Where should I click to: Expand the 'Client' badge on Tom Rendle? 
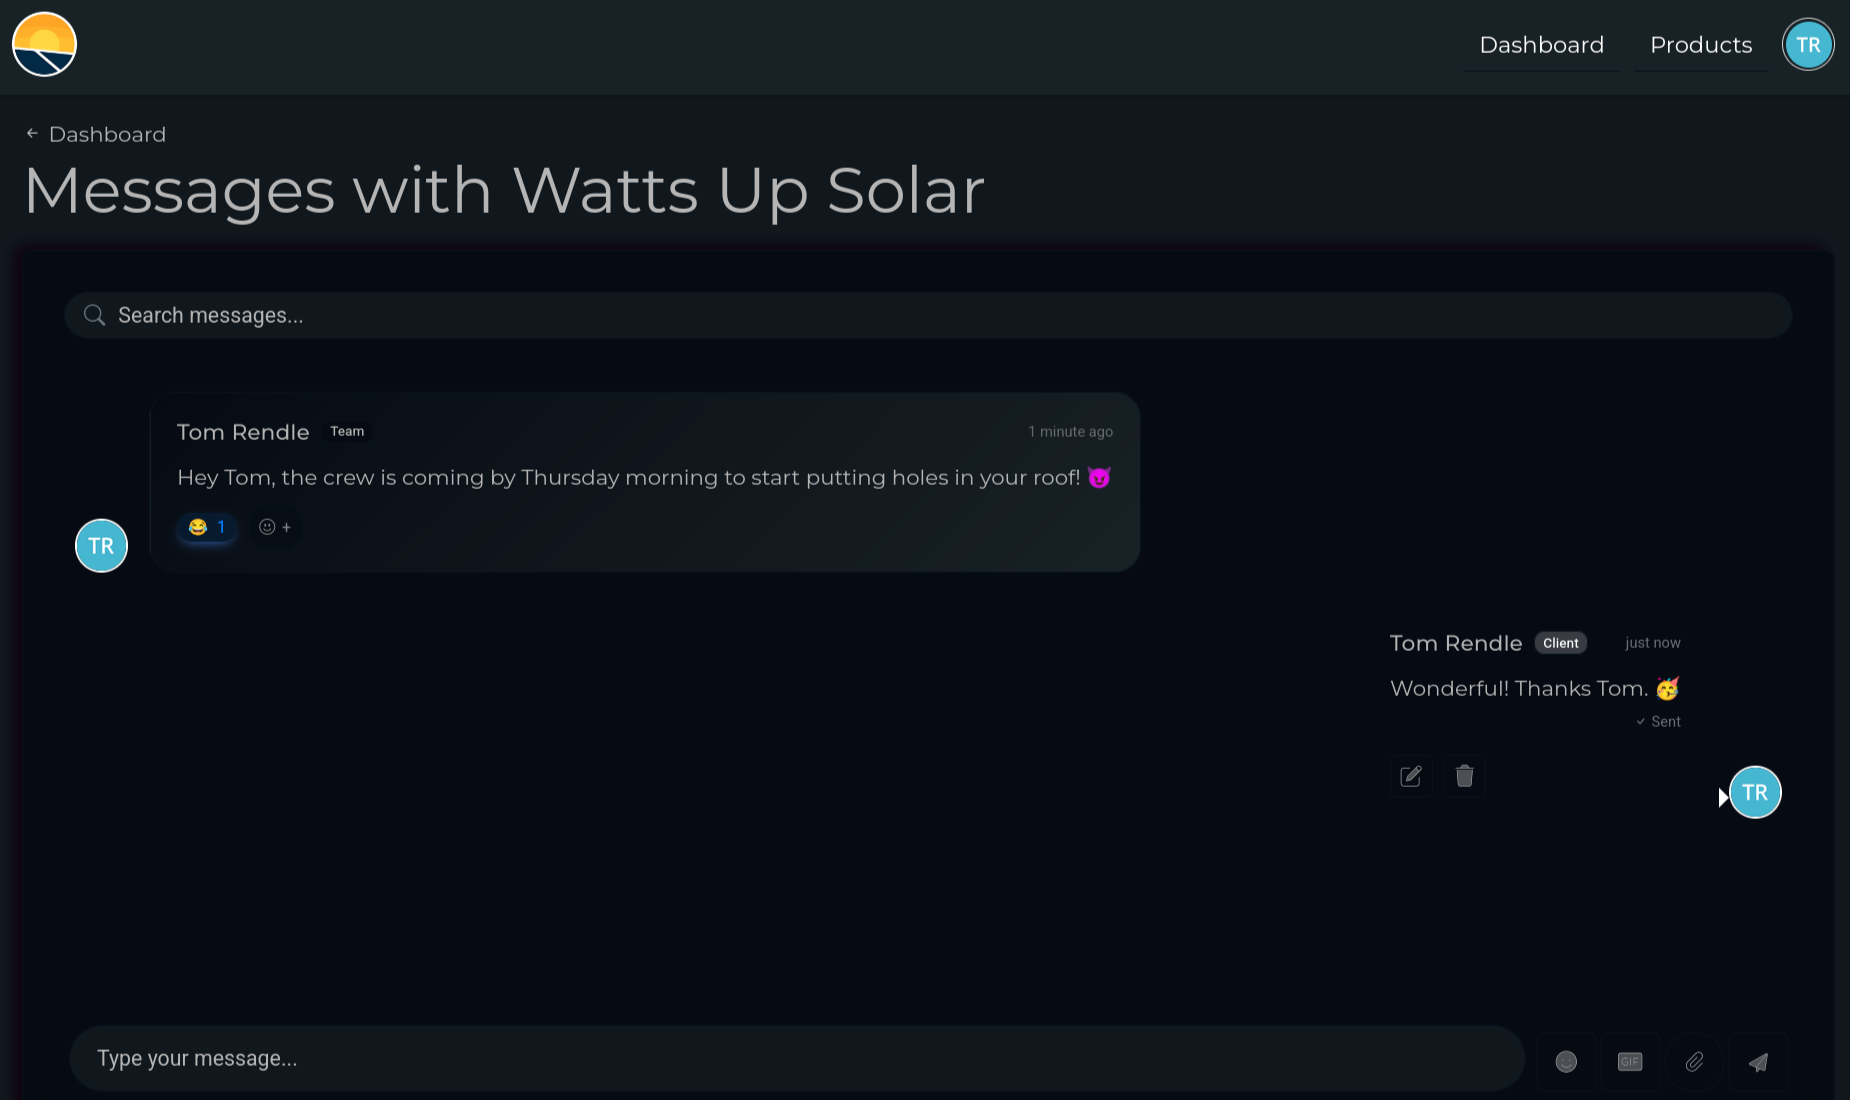[1560, 643]
